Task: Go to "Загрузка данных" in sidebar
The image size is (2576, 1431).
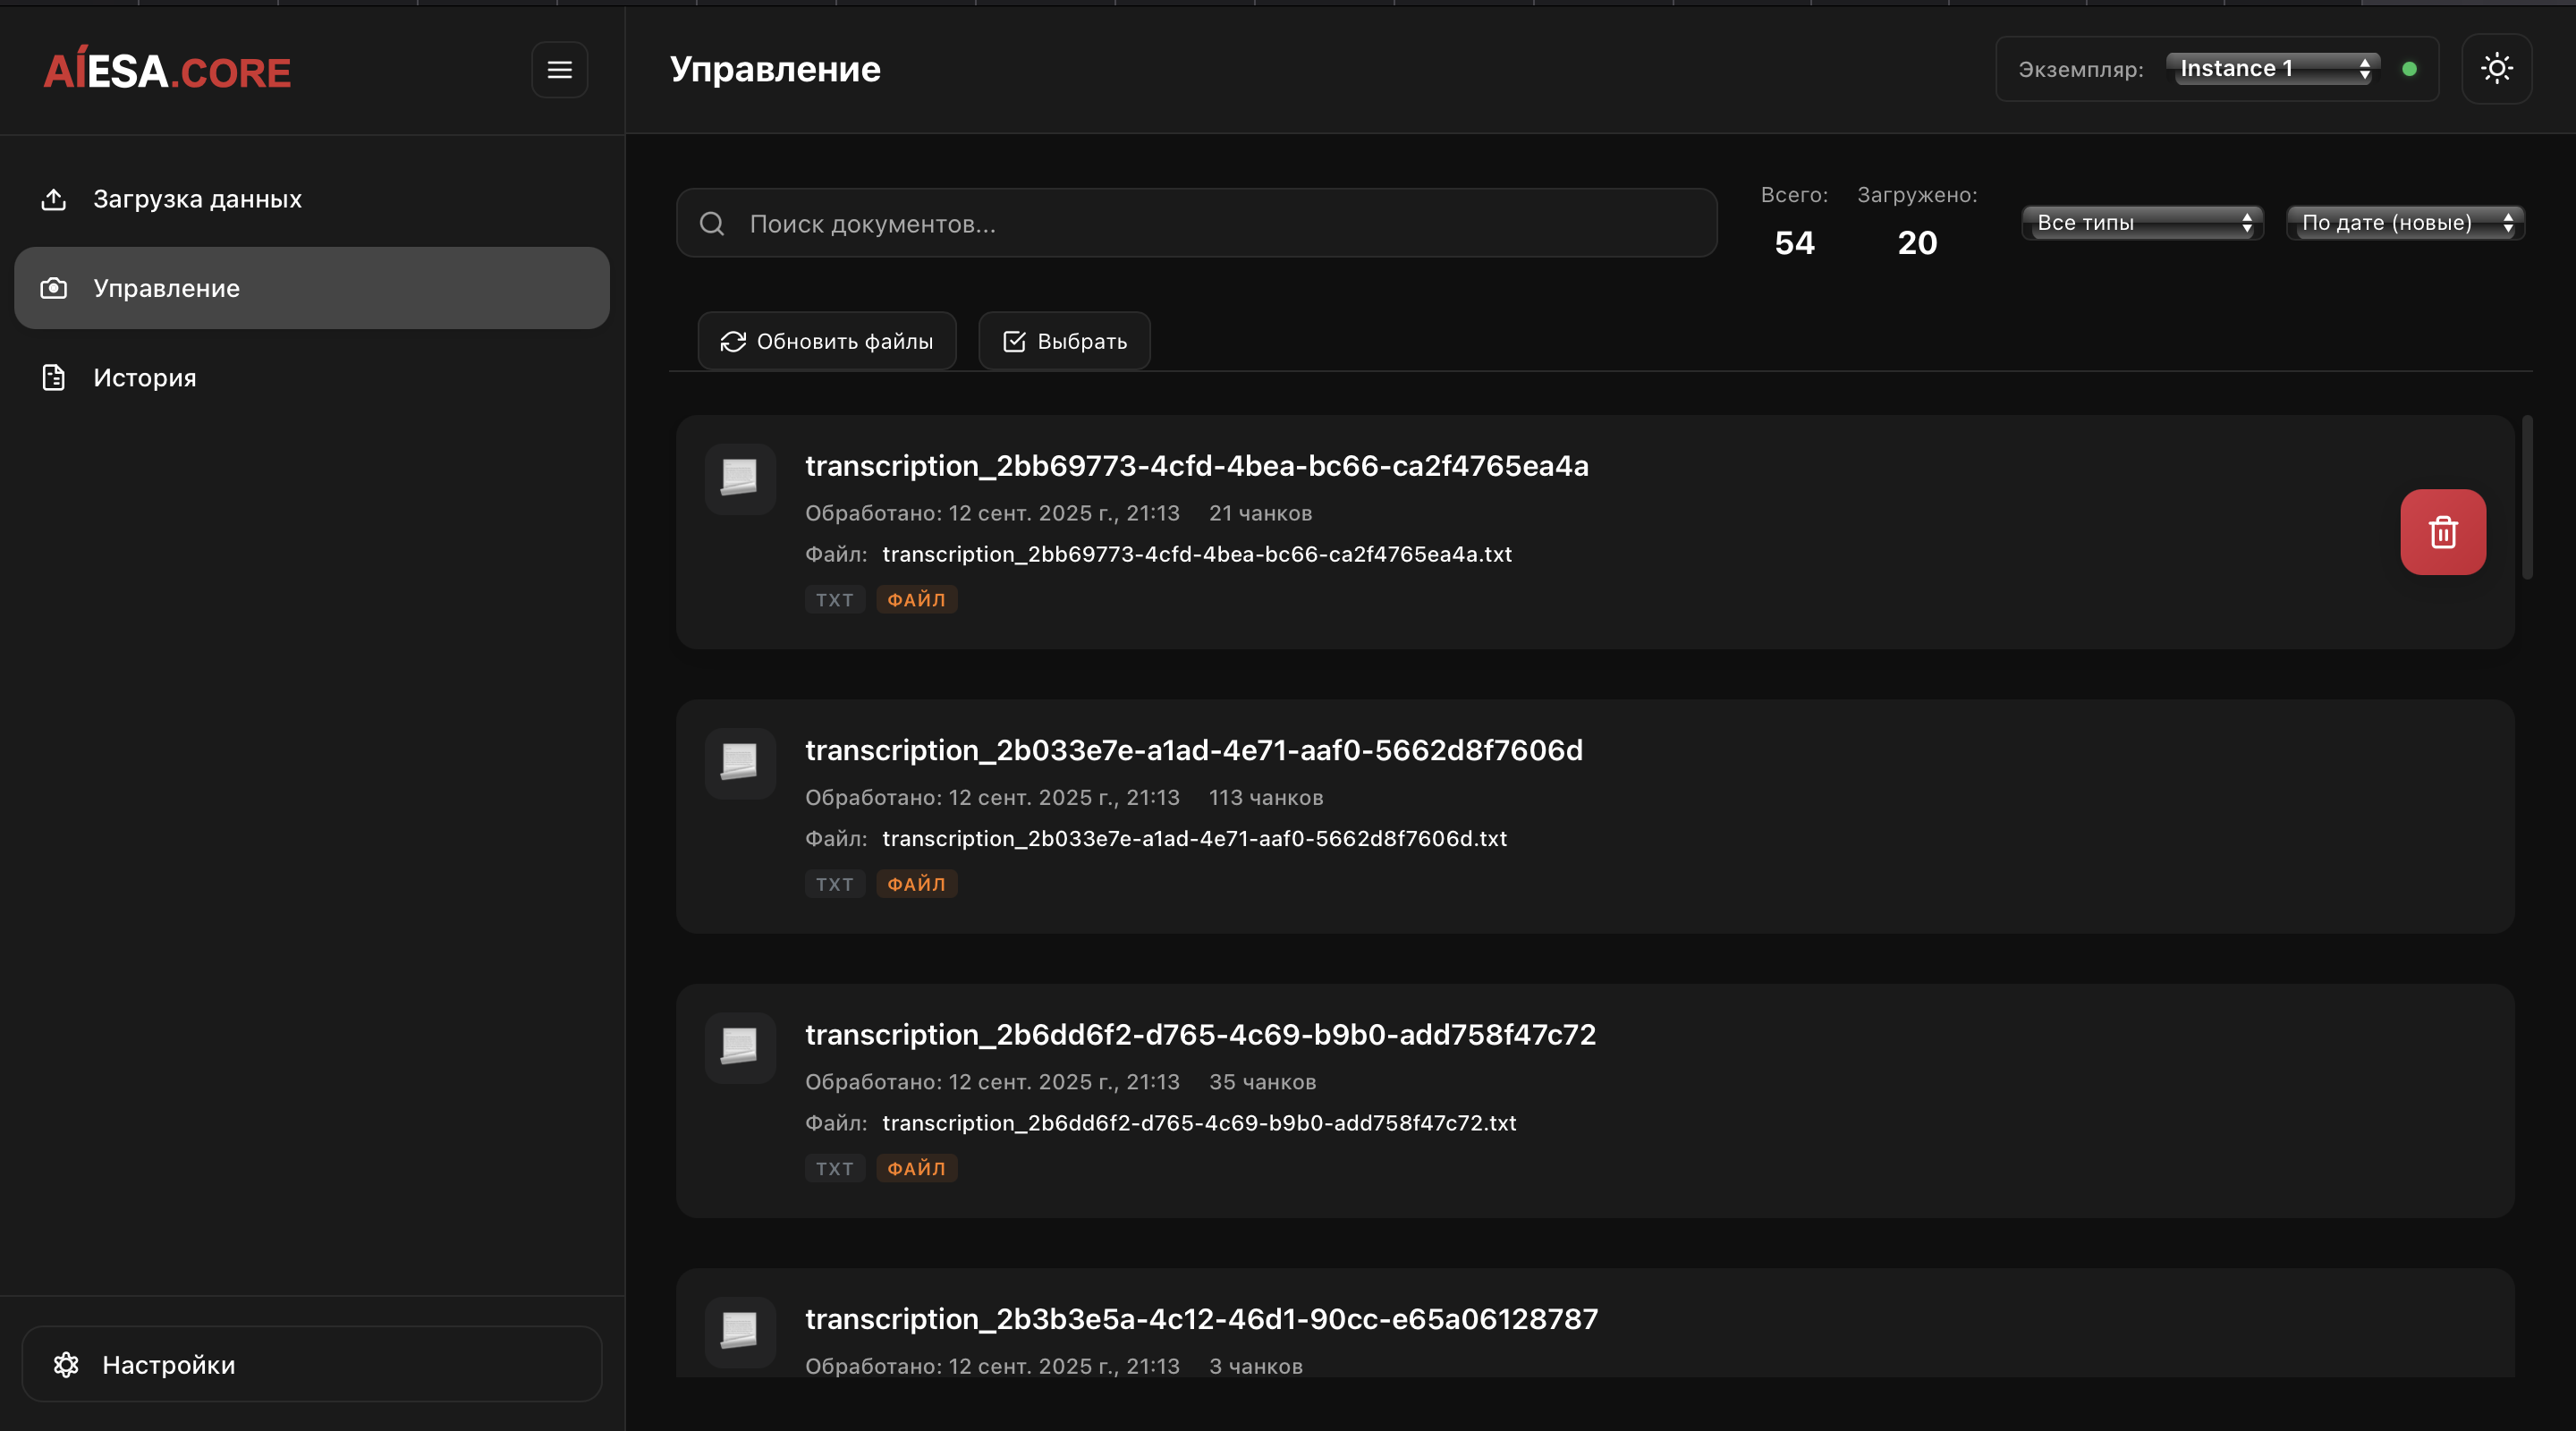Action: coord(197,199)
